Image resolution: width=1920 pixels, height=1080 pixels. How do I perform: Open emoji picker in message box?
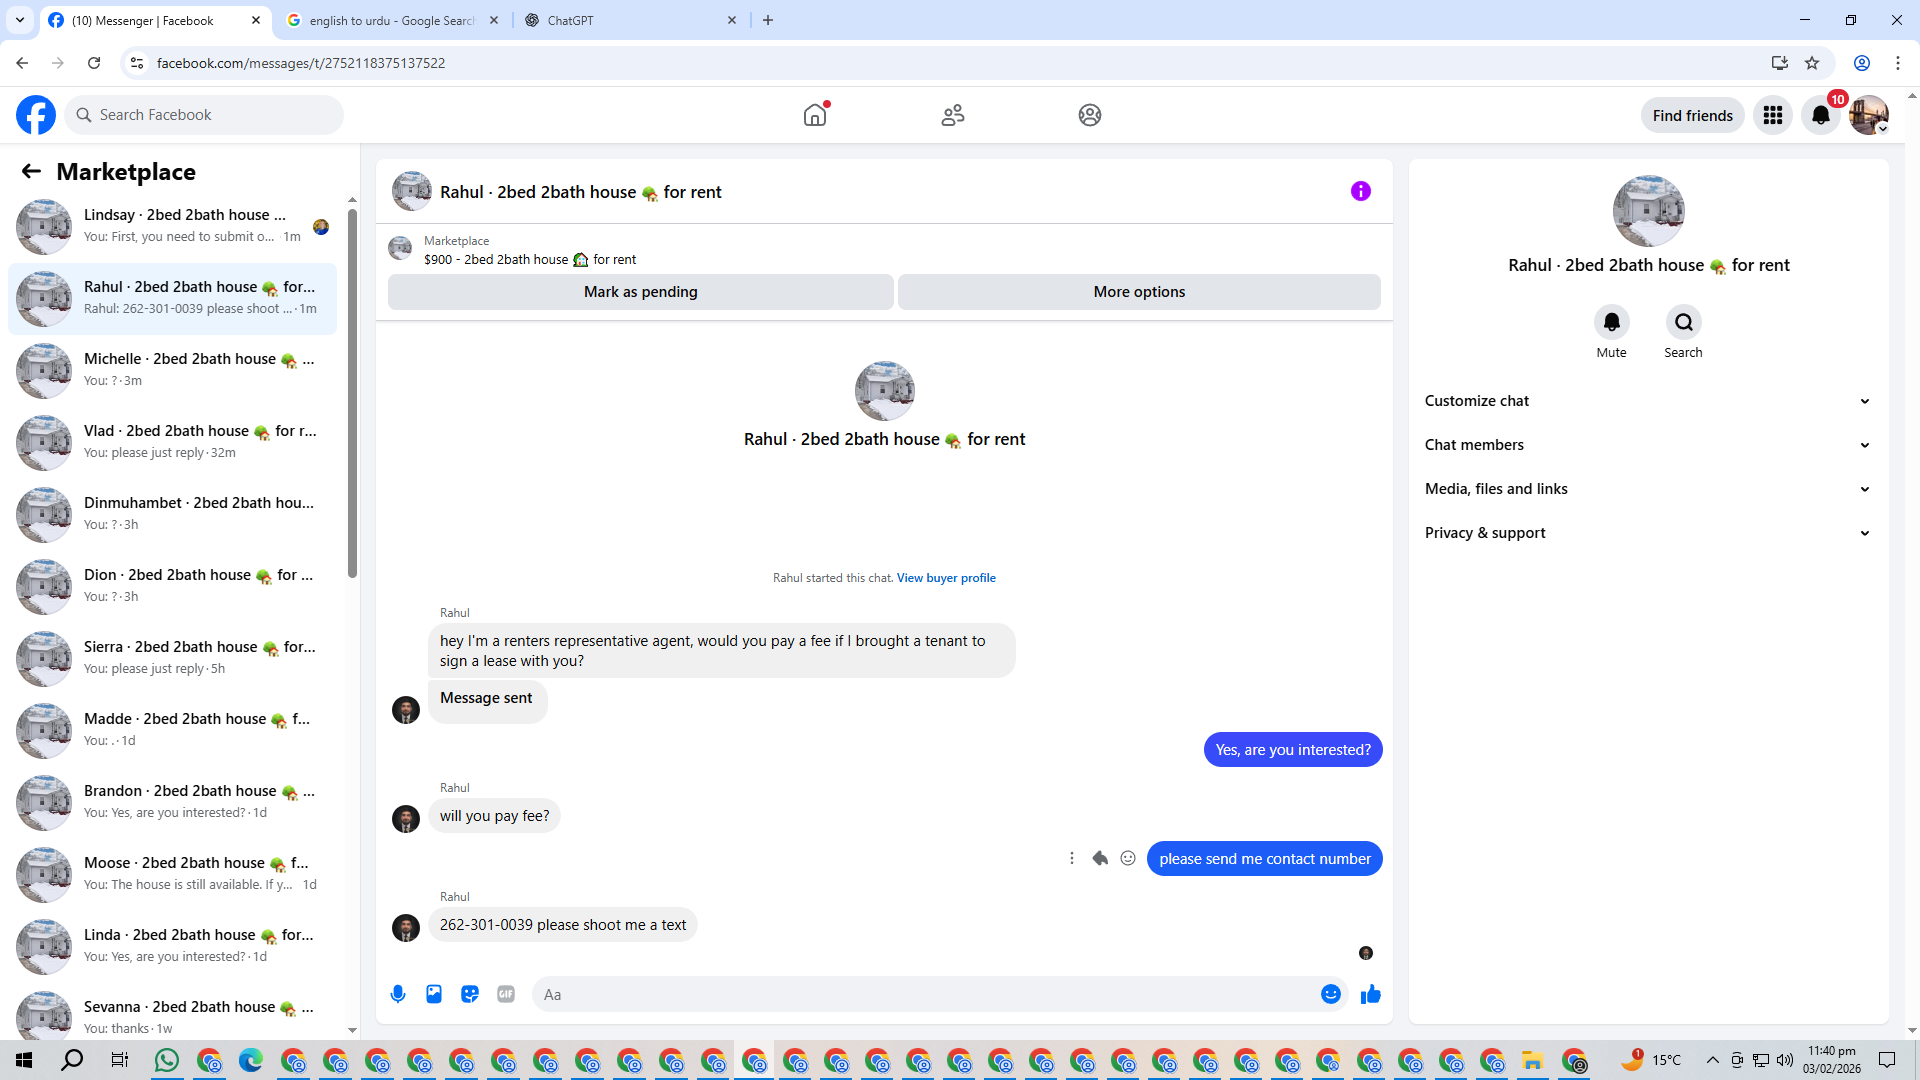coord(1330,994)
